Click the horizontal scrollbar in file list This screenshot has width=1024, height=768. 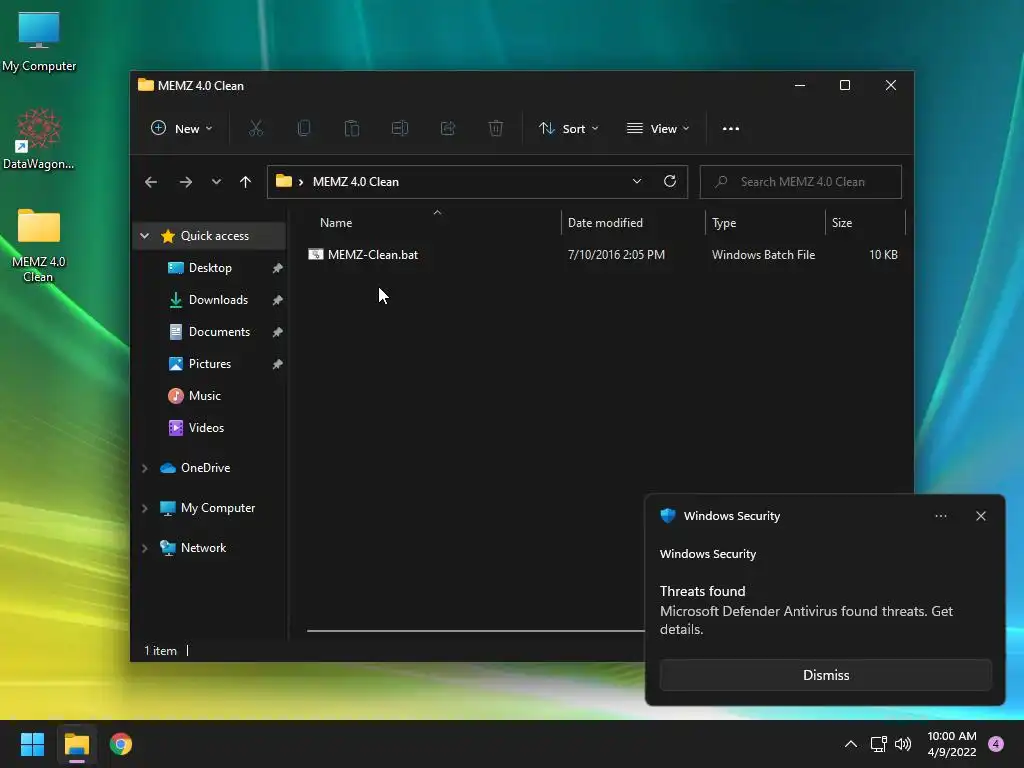click(475, 631)
